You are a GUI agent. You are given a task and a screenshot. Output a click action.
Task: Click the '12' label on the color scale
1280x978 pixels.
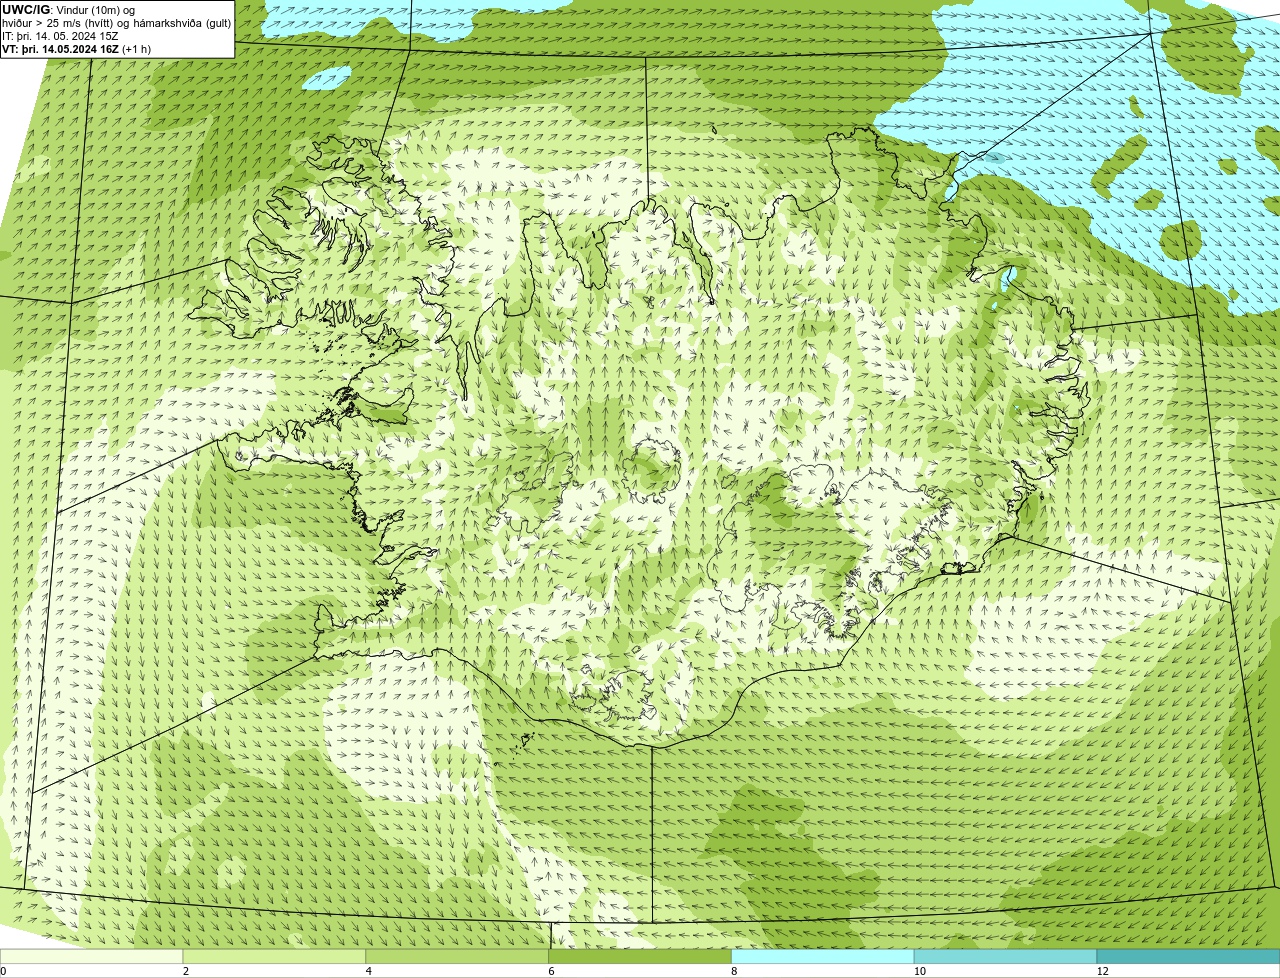(x=1102, y=971)
